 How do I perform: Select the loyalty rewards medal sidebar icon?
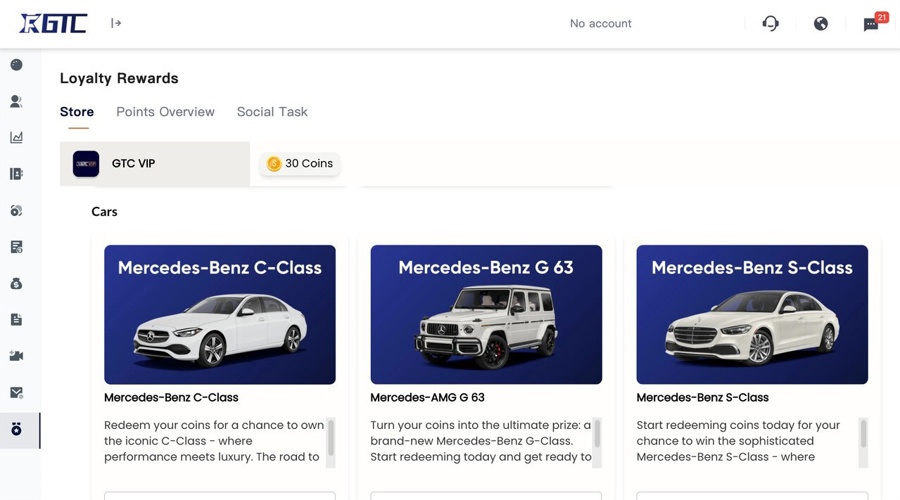click(x=16, y=429)
